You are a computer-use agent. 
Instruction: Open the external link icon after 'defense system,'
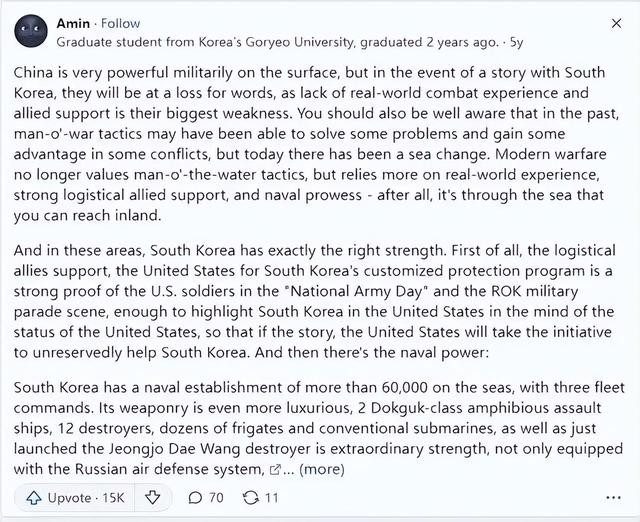pos(276,470)
